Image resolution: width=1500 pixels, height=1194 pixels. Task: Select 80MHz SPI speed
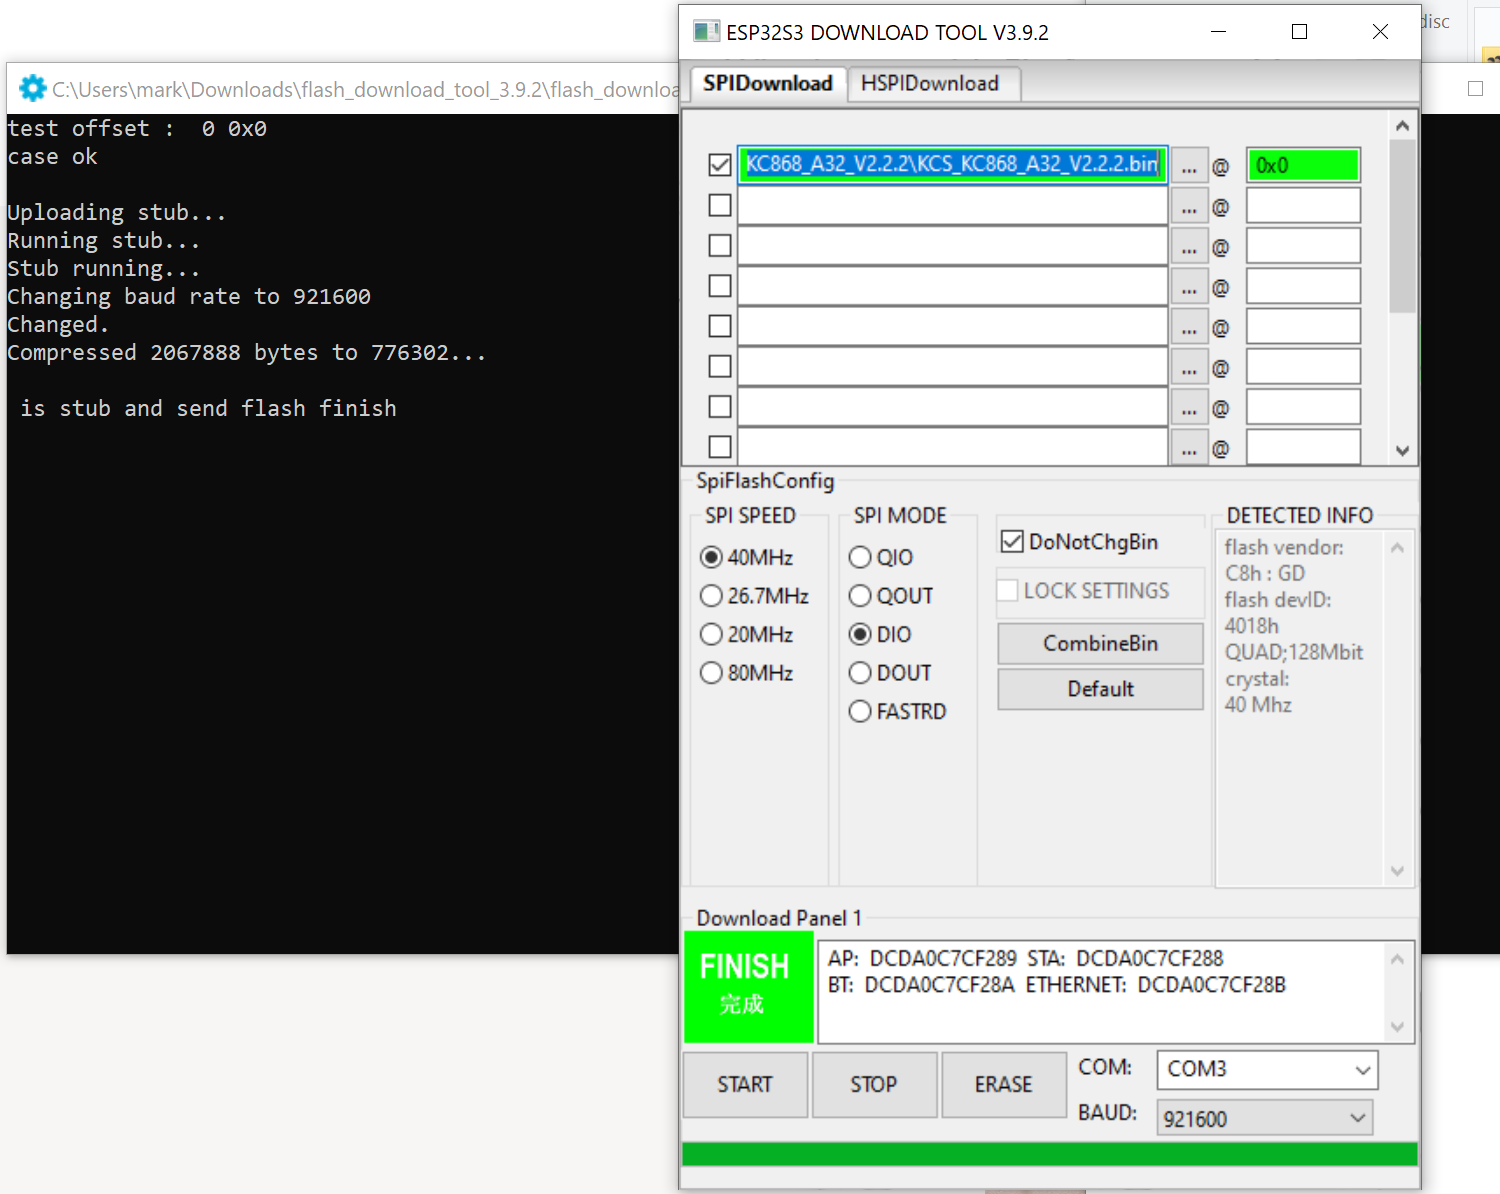coord(711,673)
